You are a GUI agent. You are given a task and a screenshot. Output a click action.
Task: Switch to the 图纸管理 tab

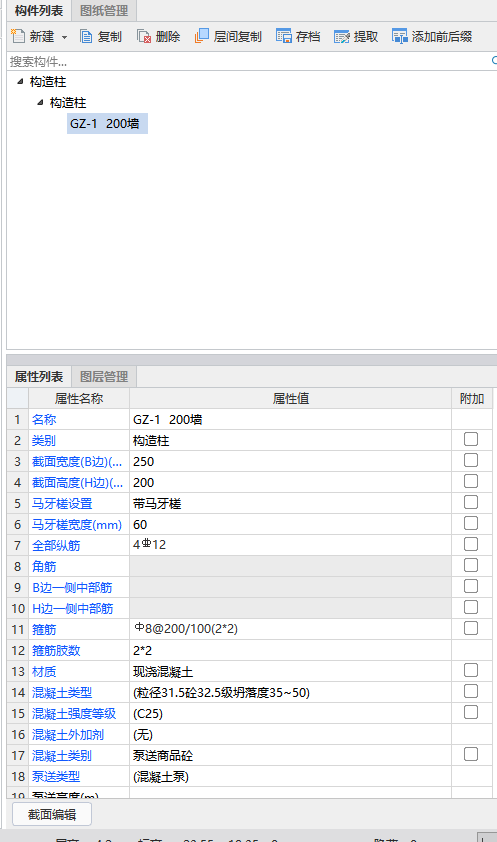coord(104,11)
